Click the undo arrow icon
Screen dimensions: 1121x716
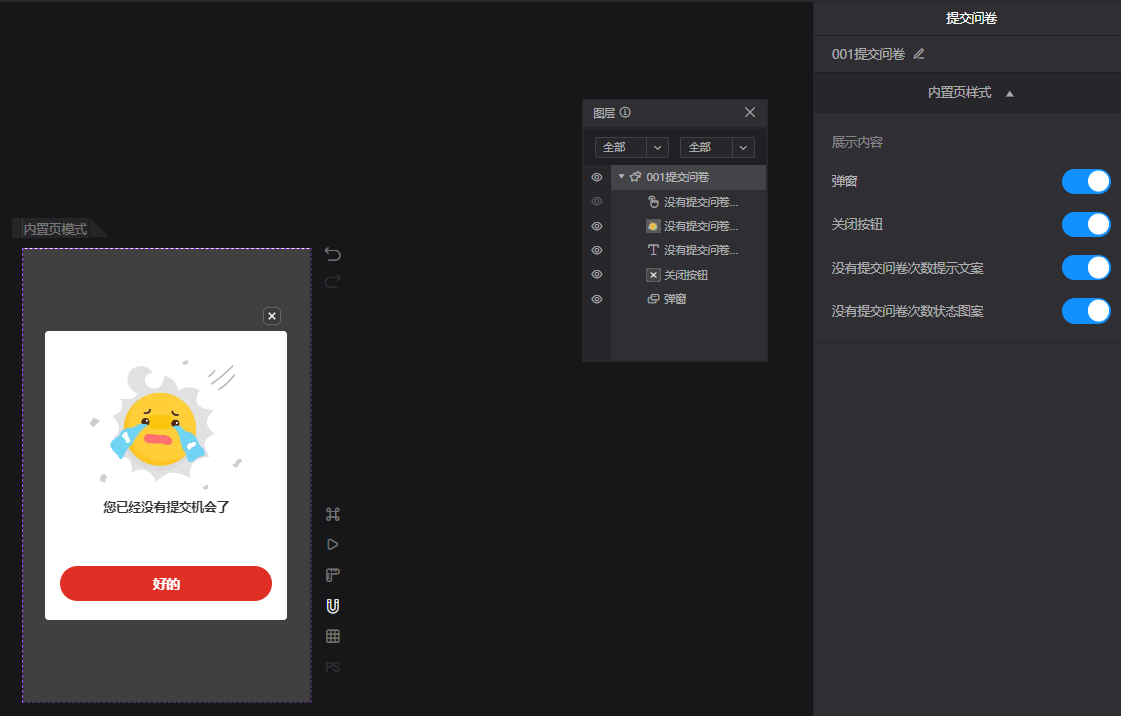332,254
